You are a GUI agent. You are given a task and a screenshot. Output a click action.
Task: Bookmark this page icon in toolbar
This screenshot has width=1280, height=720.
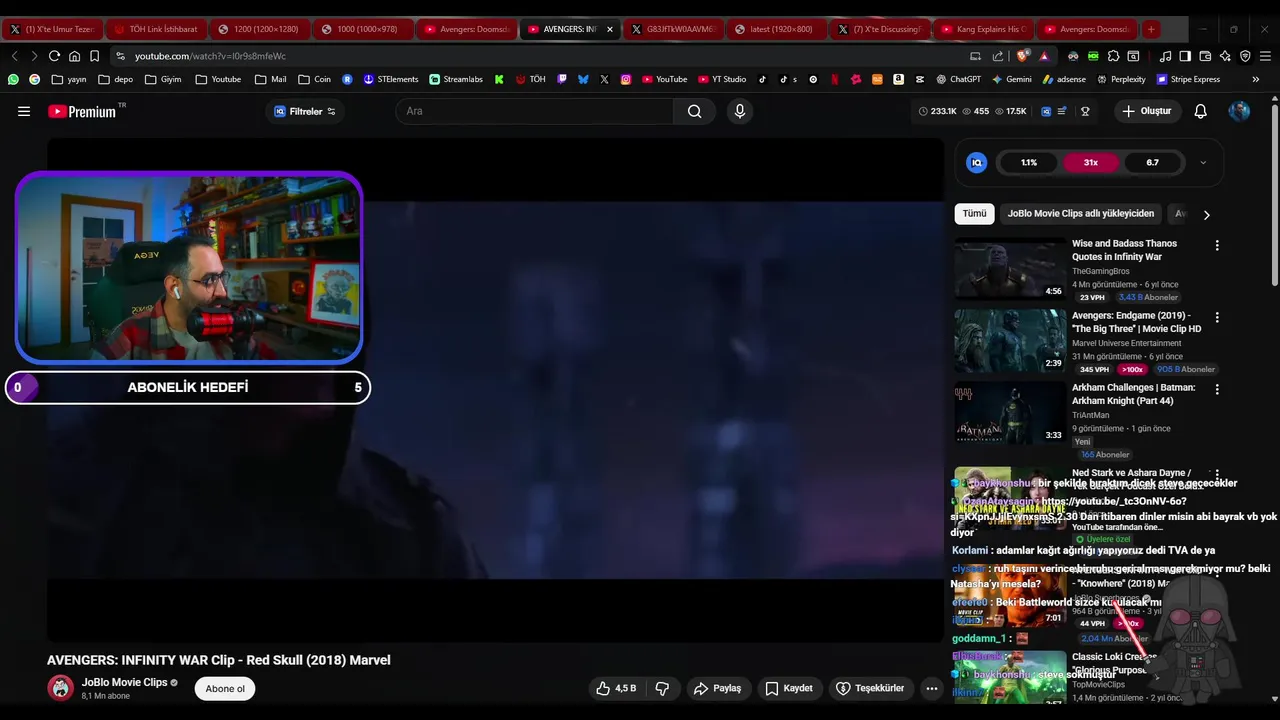[94, 56]
